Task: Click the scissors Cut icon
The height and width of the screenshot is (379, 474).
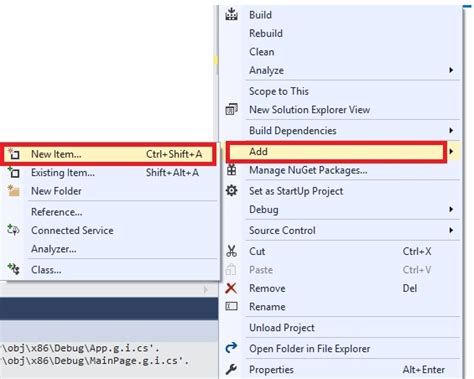Action: pyautogui.click(x=231, y=251)
